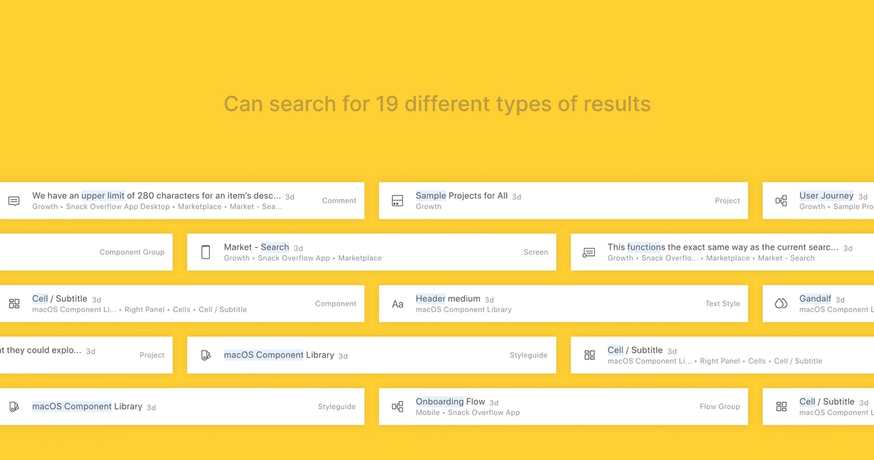The image size is (874, 460).
Task: Click the Aa text style icon for Header medium
Action: pyautogui.click(x=397, y=304)
